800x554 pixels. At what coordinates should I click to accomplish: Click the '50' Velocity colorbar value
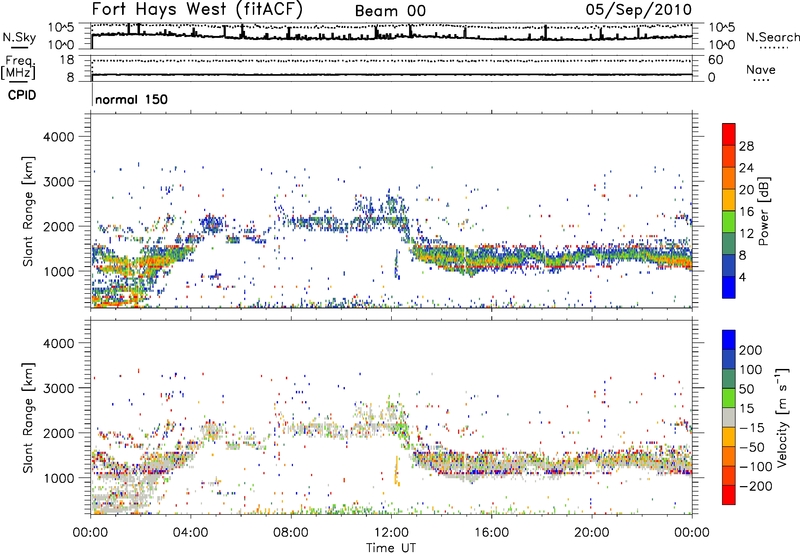tap(746, 389)
